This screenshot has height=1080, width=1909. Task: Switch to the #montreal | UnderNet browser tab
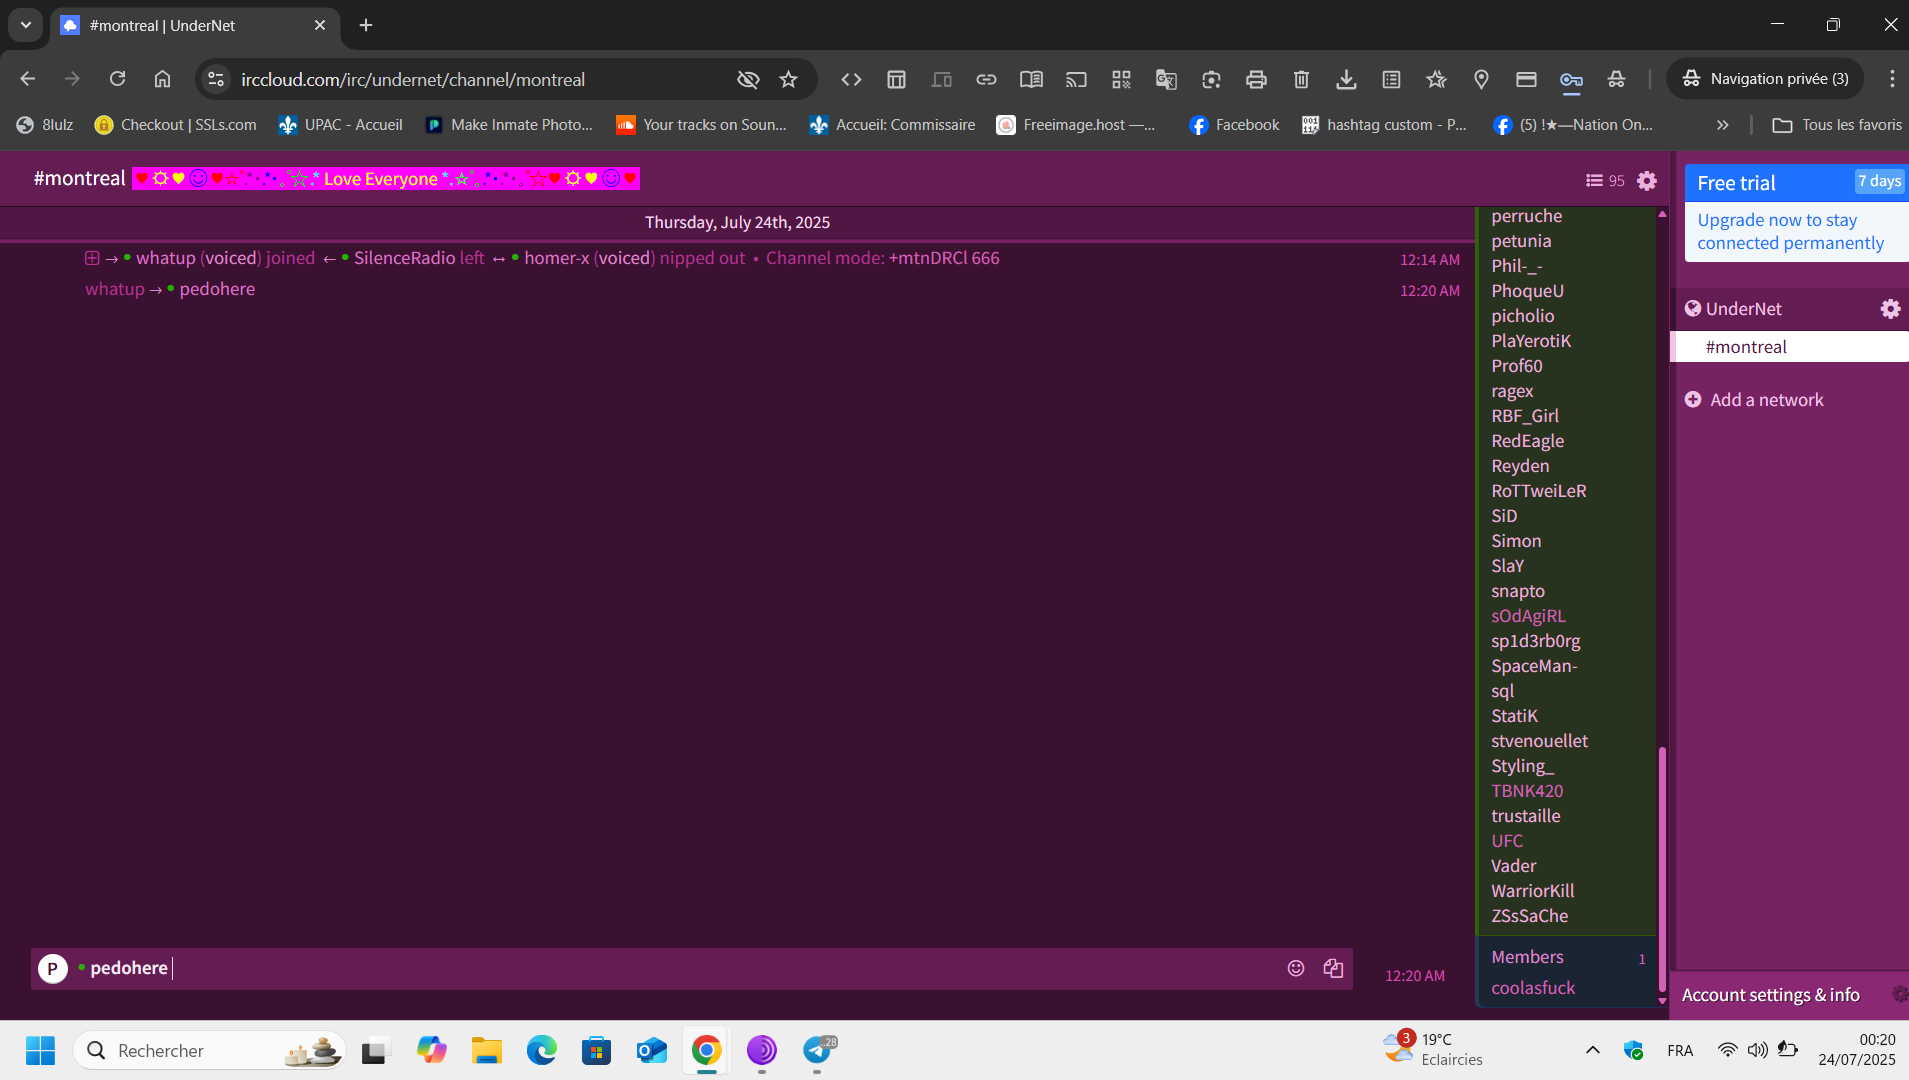click(190, 25)
